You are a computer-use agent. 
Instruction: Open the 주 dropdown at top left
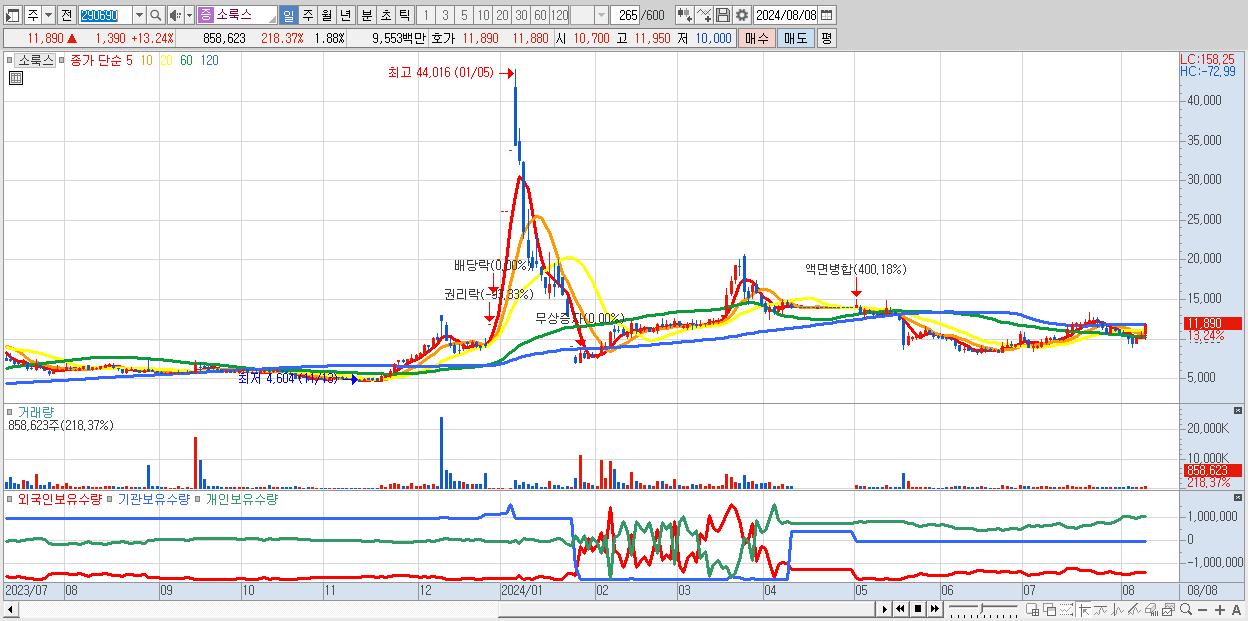point(49,15)
